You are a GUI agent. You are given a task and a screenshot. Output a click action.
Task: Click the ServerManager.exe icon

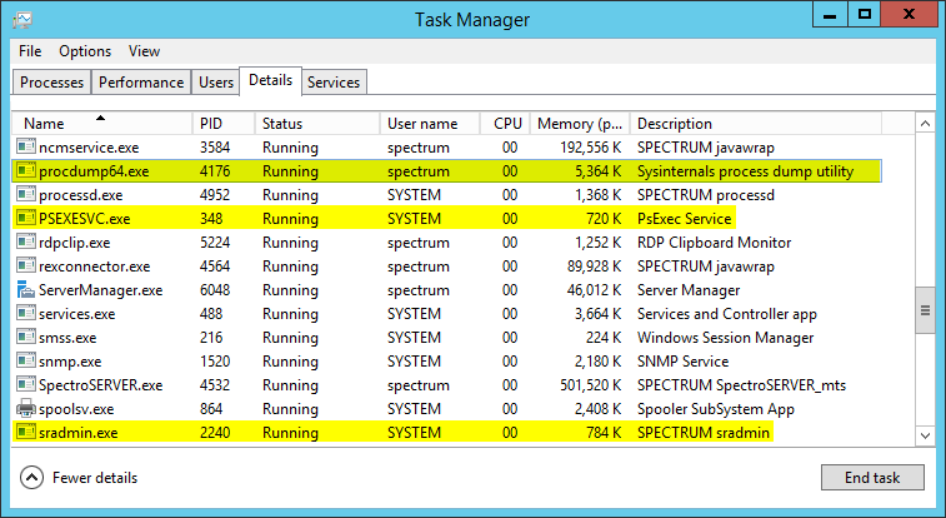click(26, 290)
